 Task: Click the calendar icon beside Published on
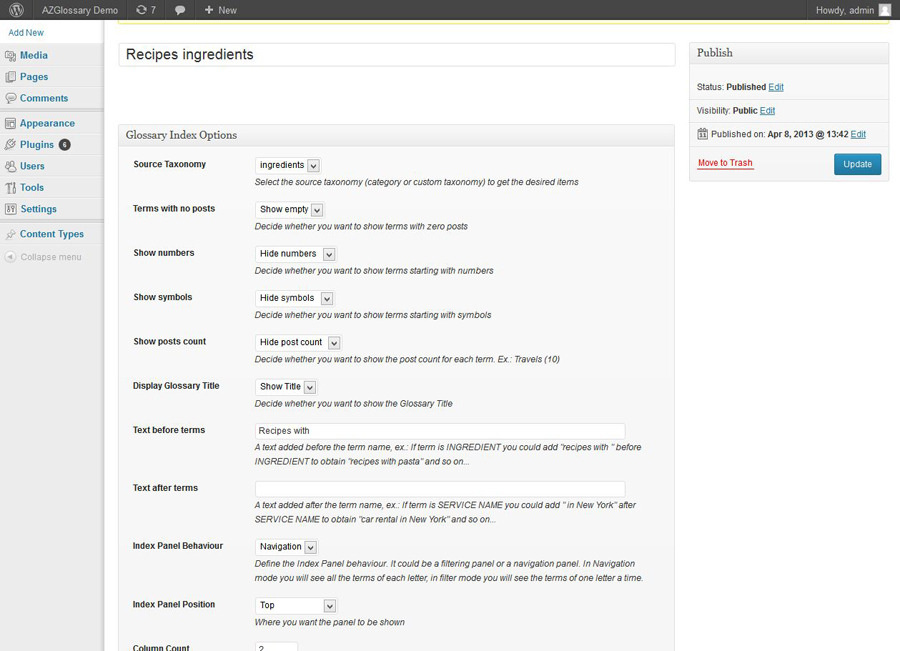703,134
